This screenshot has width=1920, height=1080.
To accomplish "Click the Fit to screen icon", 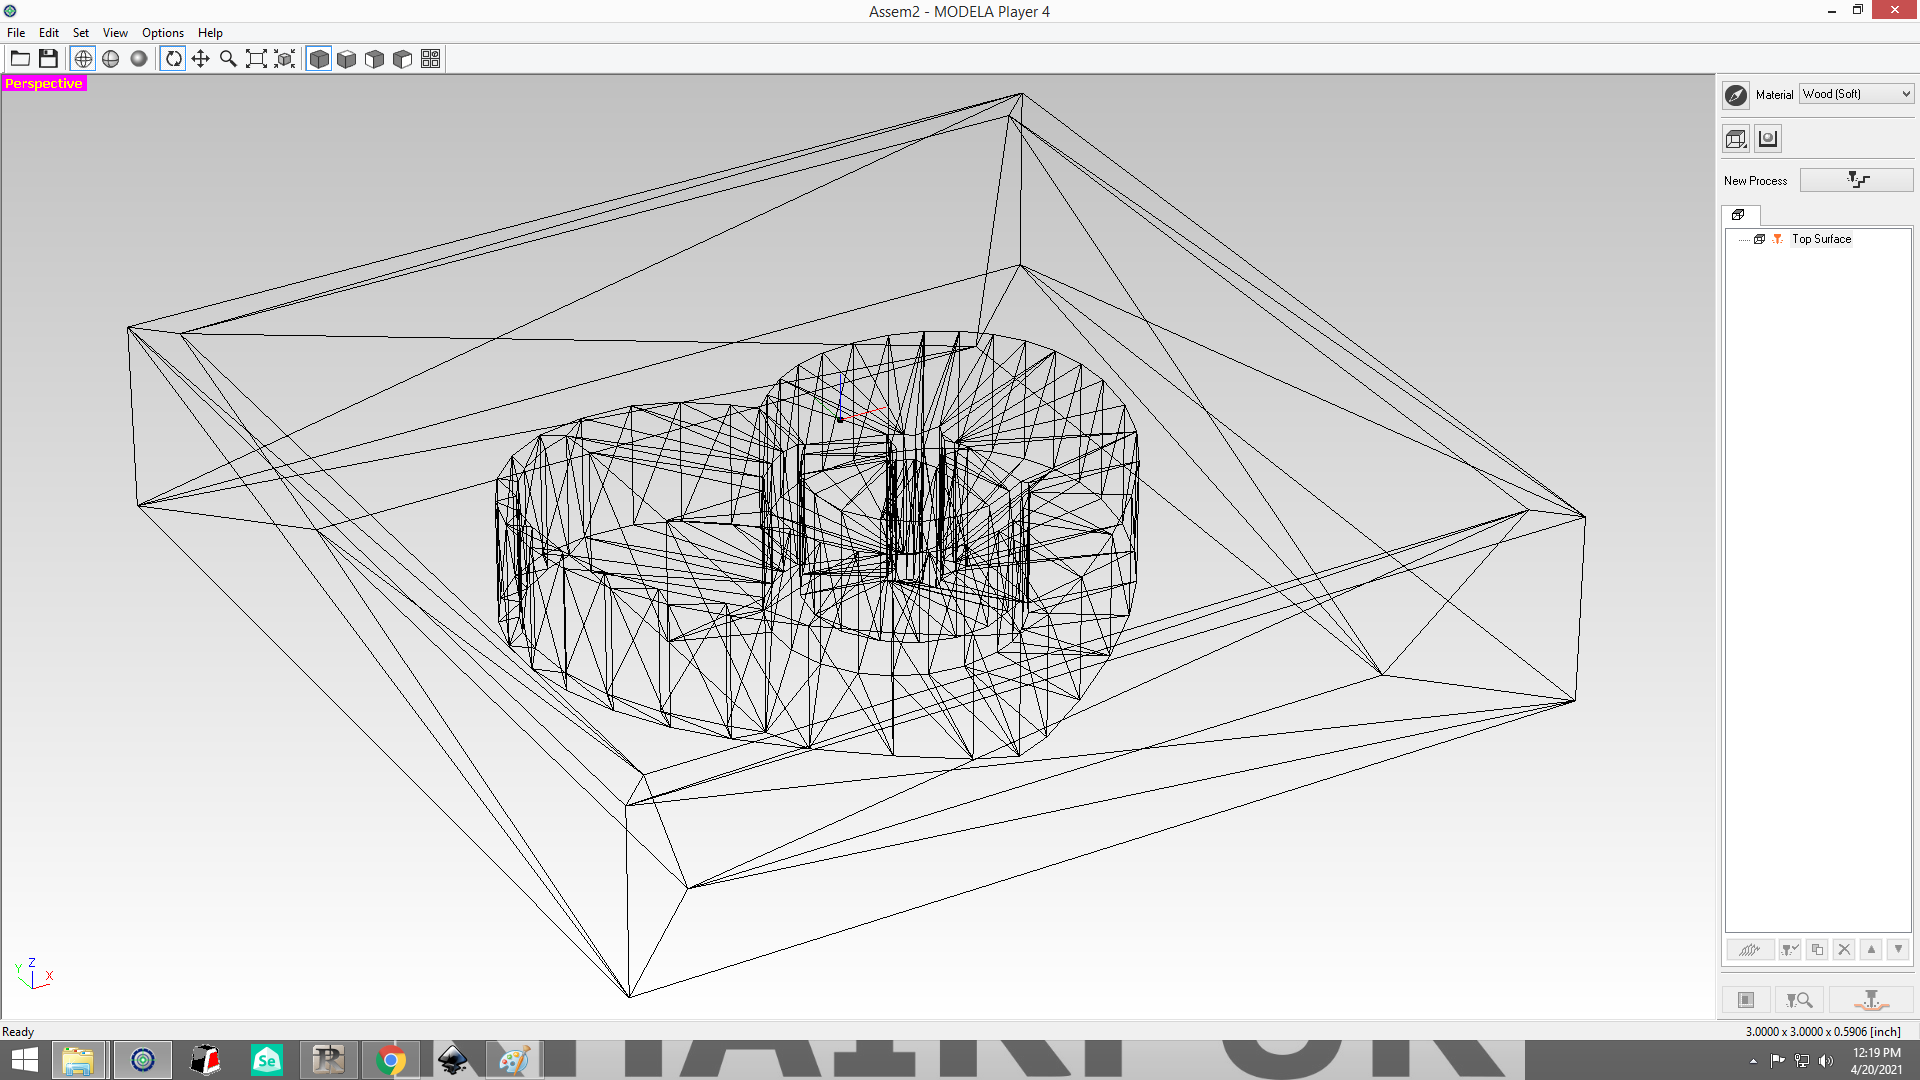I will [x=257, y=59].
